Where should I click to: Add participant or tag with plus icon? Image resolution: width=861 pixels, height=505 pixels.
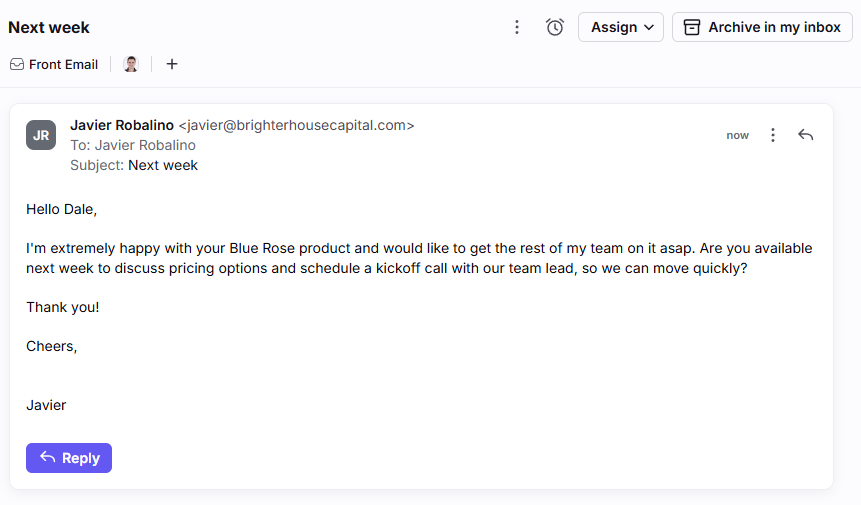pos(172,64)
